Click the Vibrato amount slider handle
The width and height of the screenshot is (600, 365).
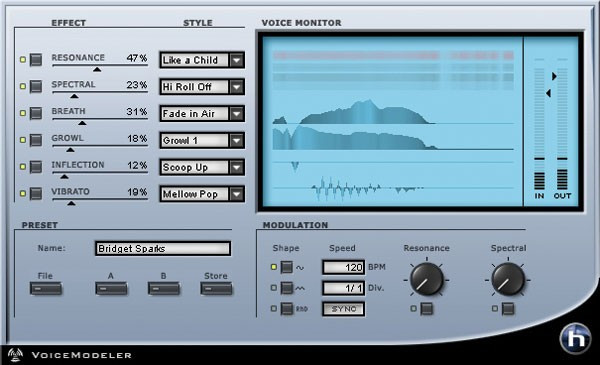pos(71,203)
